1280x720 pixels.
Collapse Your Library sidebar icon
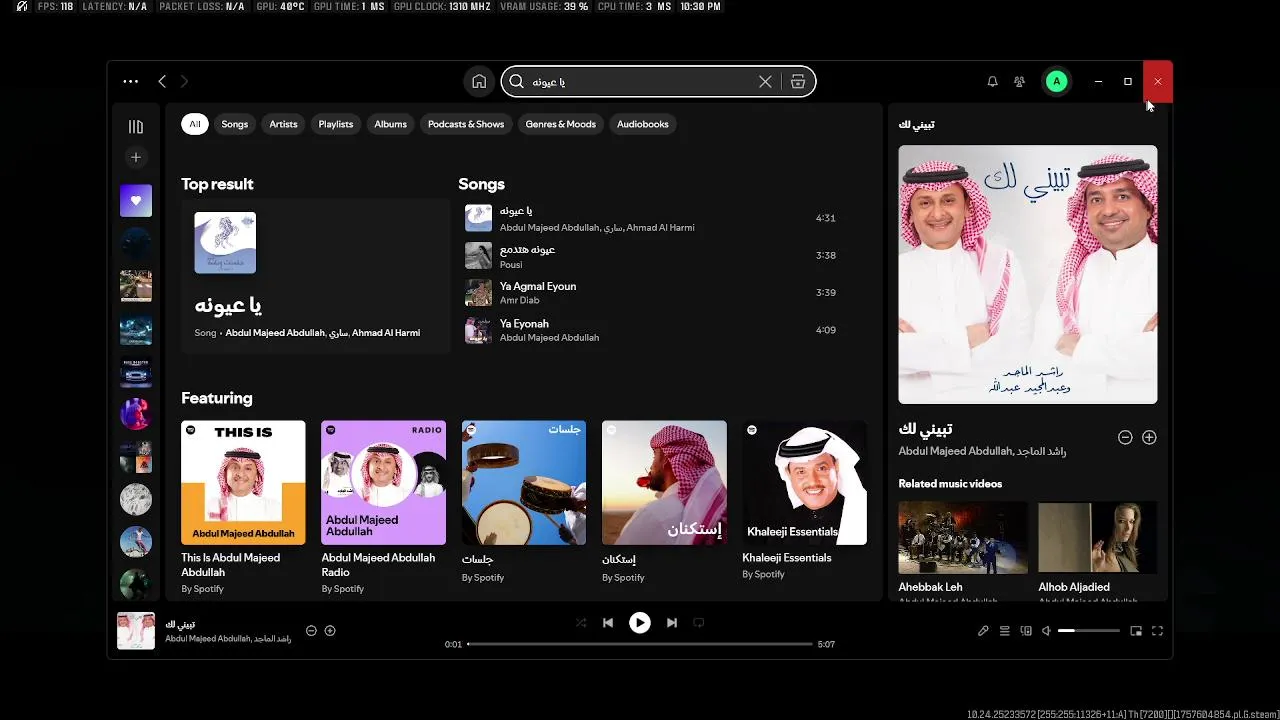pos(136,127)
